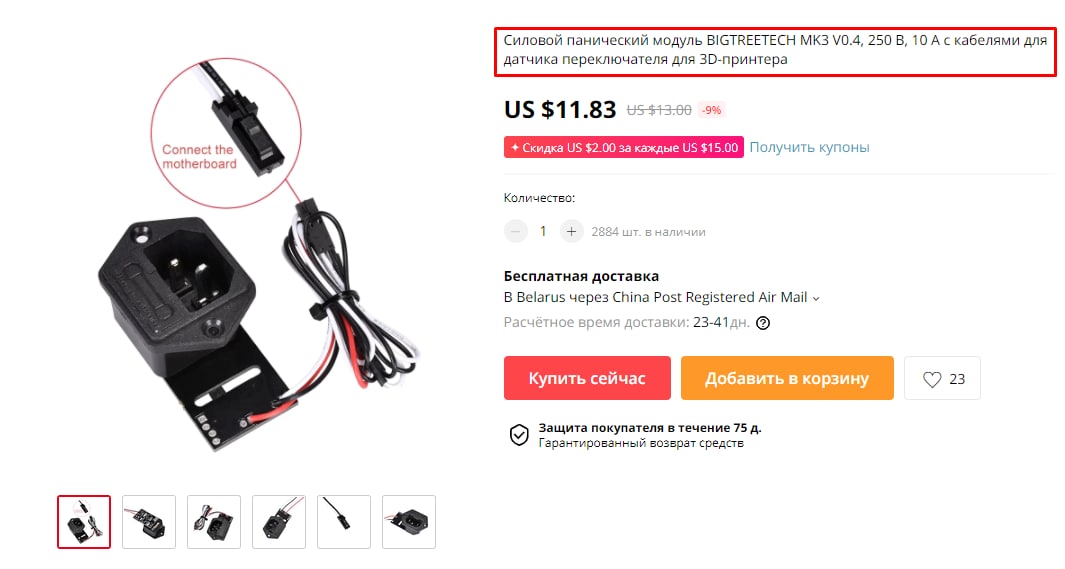Image resolution: width=1065 pixels, height=569 pixels.
Task: Increase quantity with the plus button
Action: (x=571, y=232)
